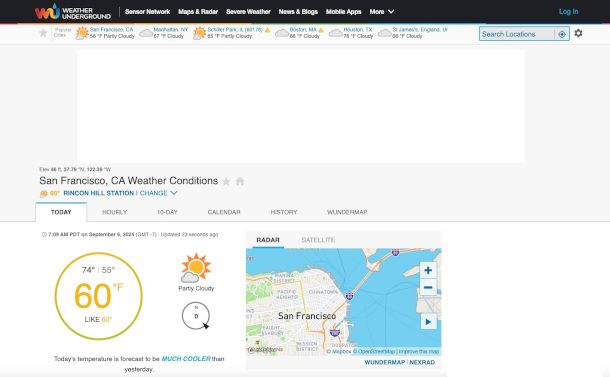Viewport: 610px width, 377px height.
Task: Switch to the 10-Day tab
Action: [x=167, y=212]
